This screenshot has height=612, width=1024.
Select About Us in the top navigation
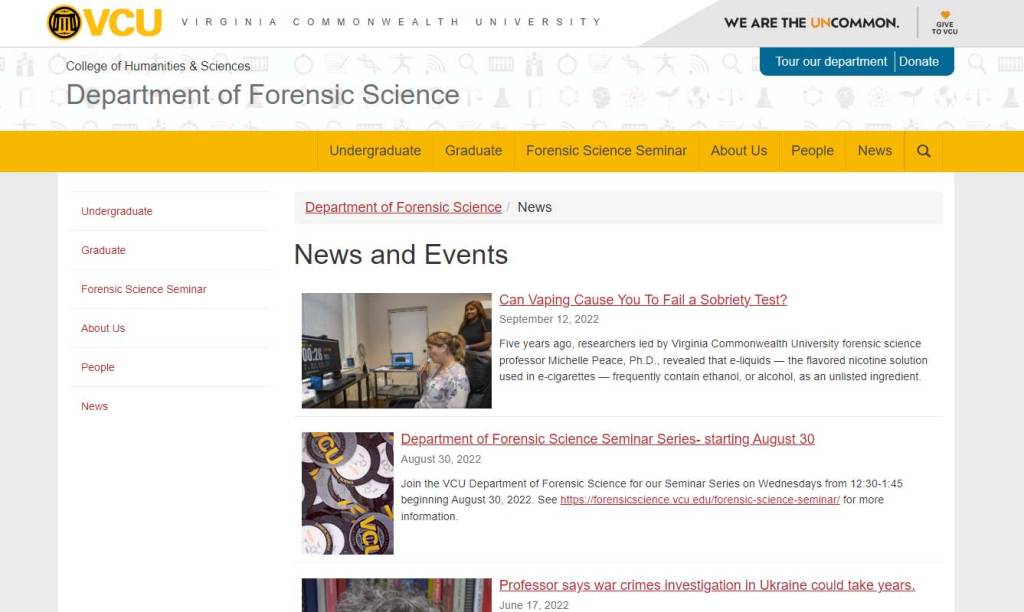pos(739,151)
